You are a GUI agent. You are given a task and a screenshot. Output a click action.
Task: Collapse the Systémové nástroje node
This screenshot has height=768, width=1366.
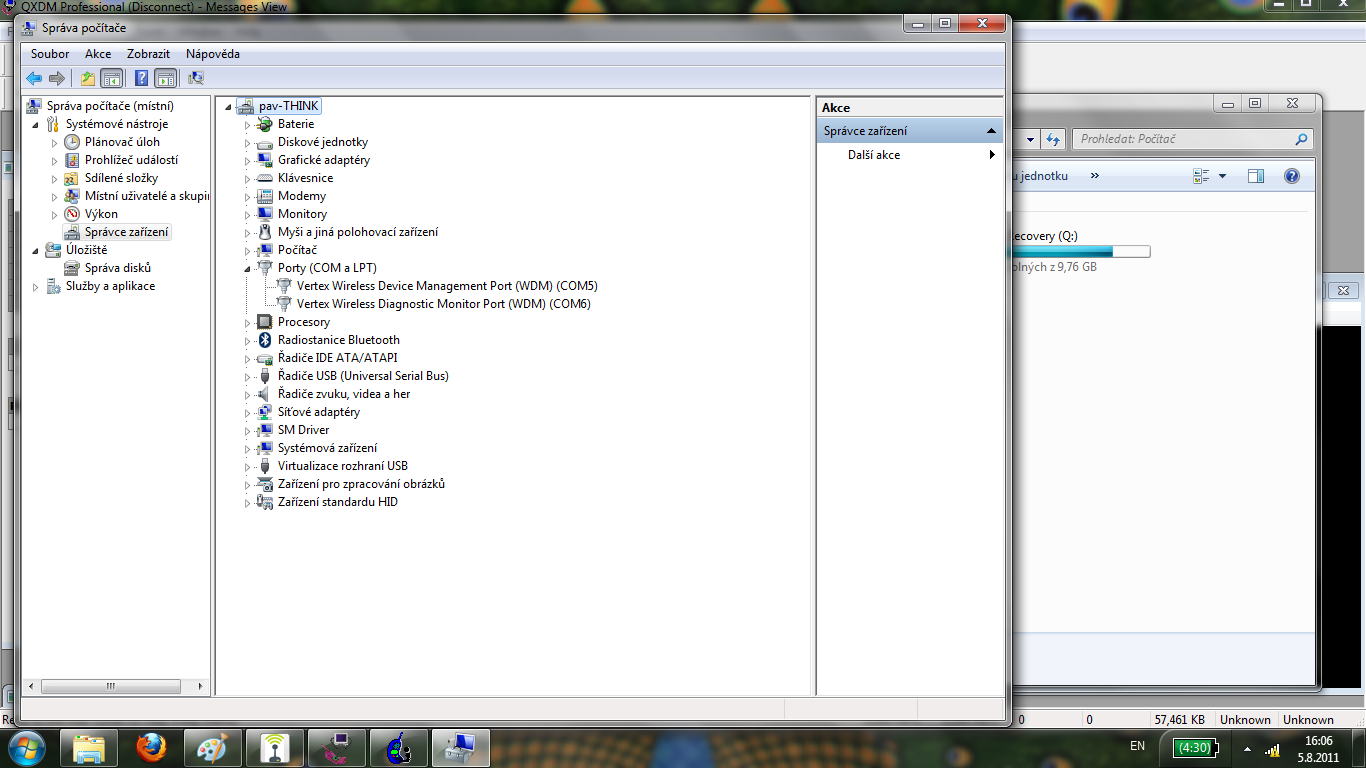[37, 125]
